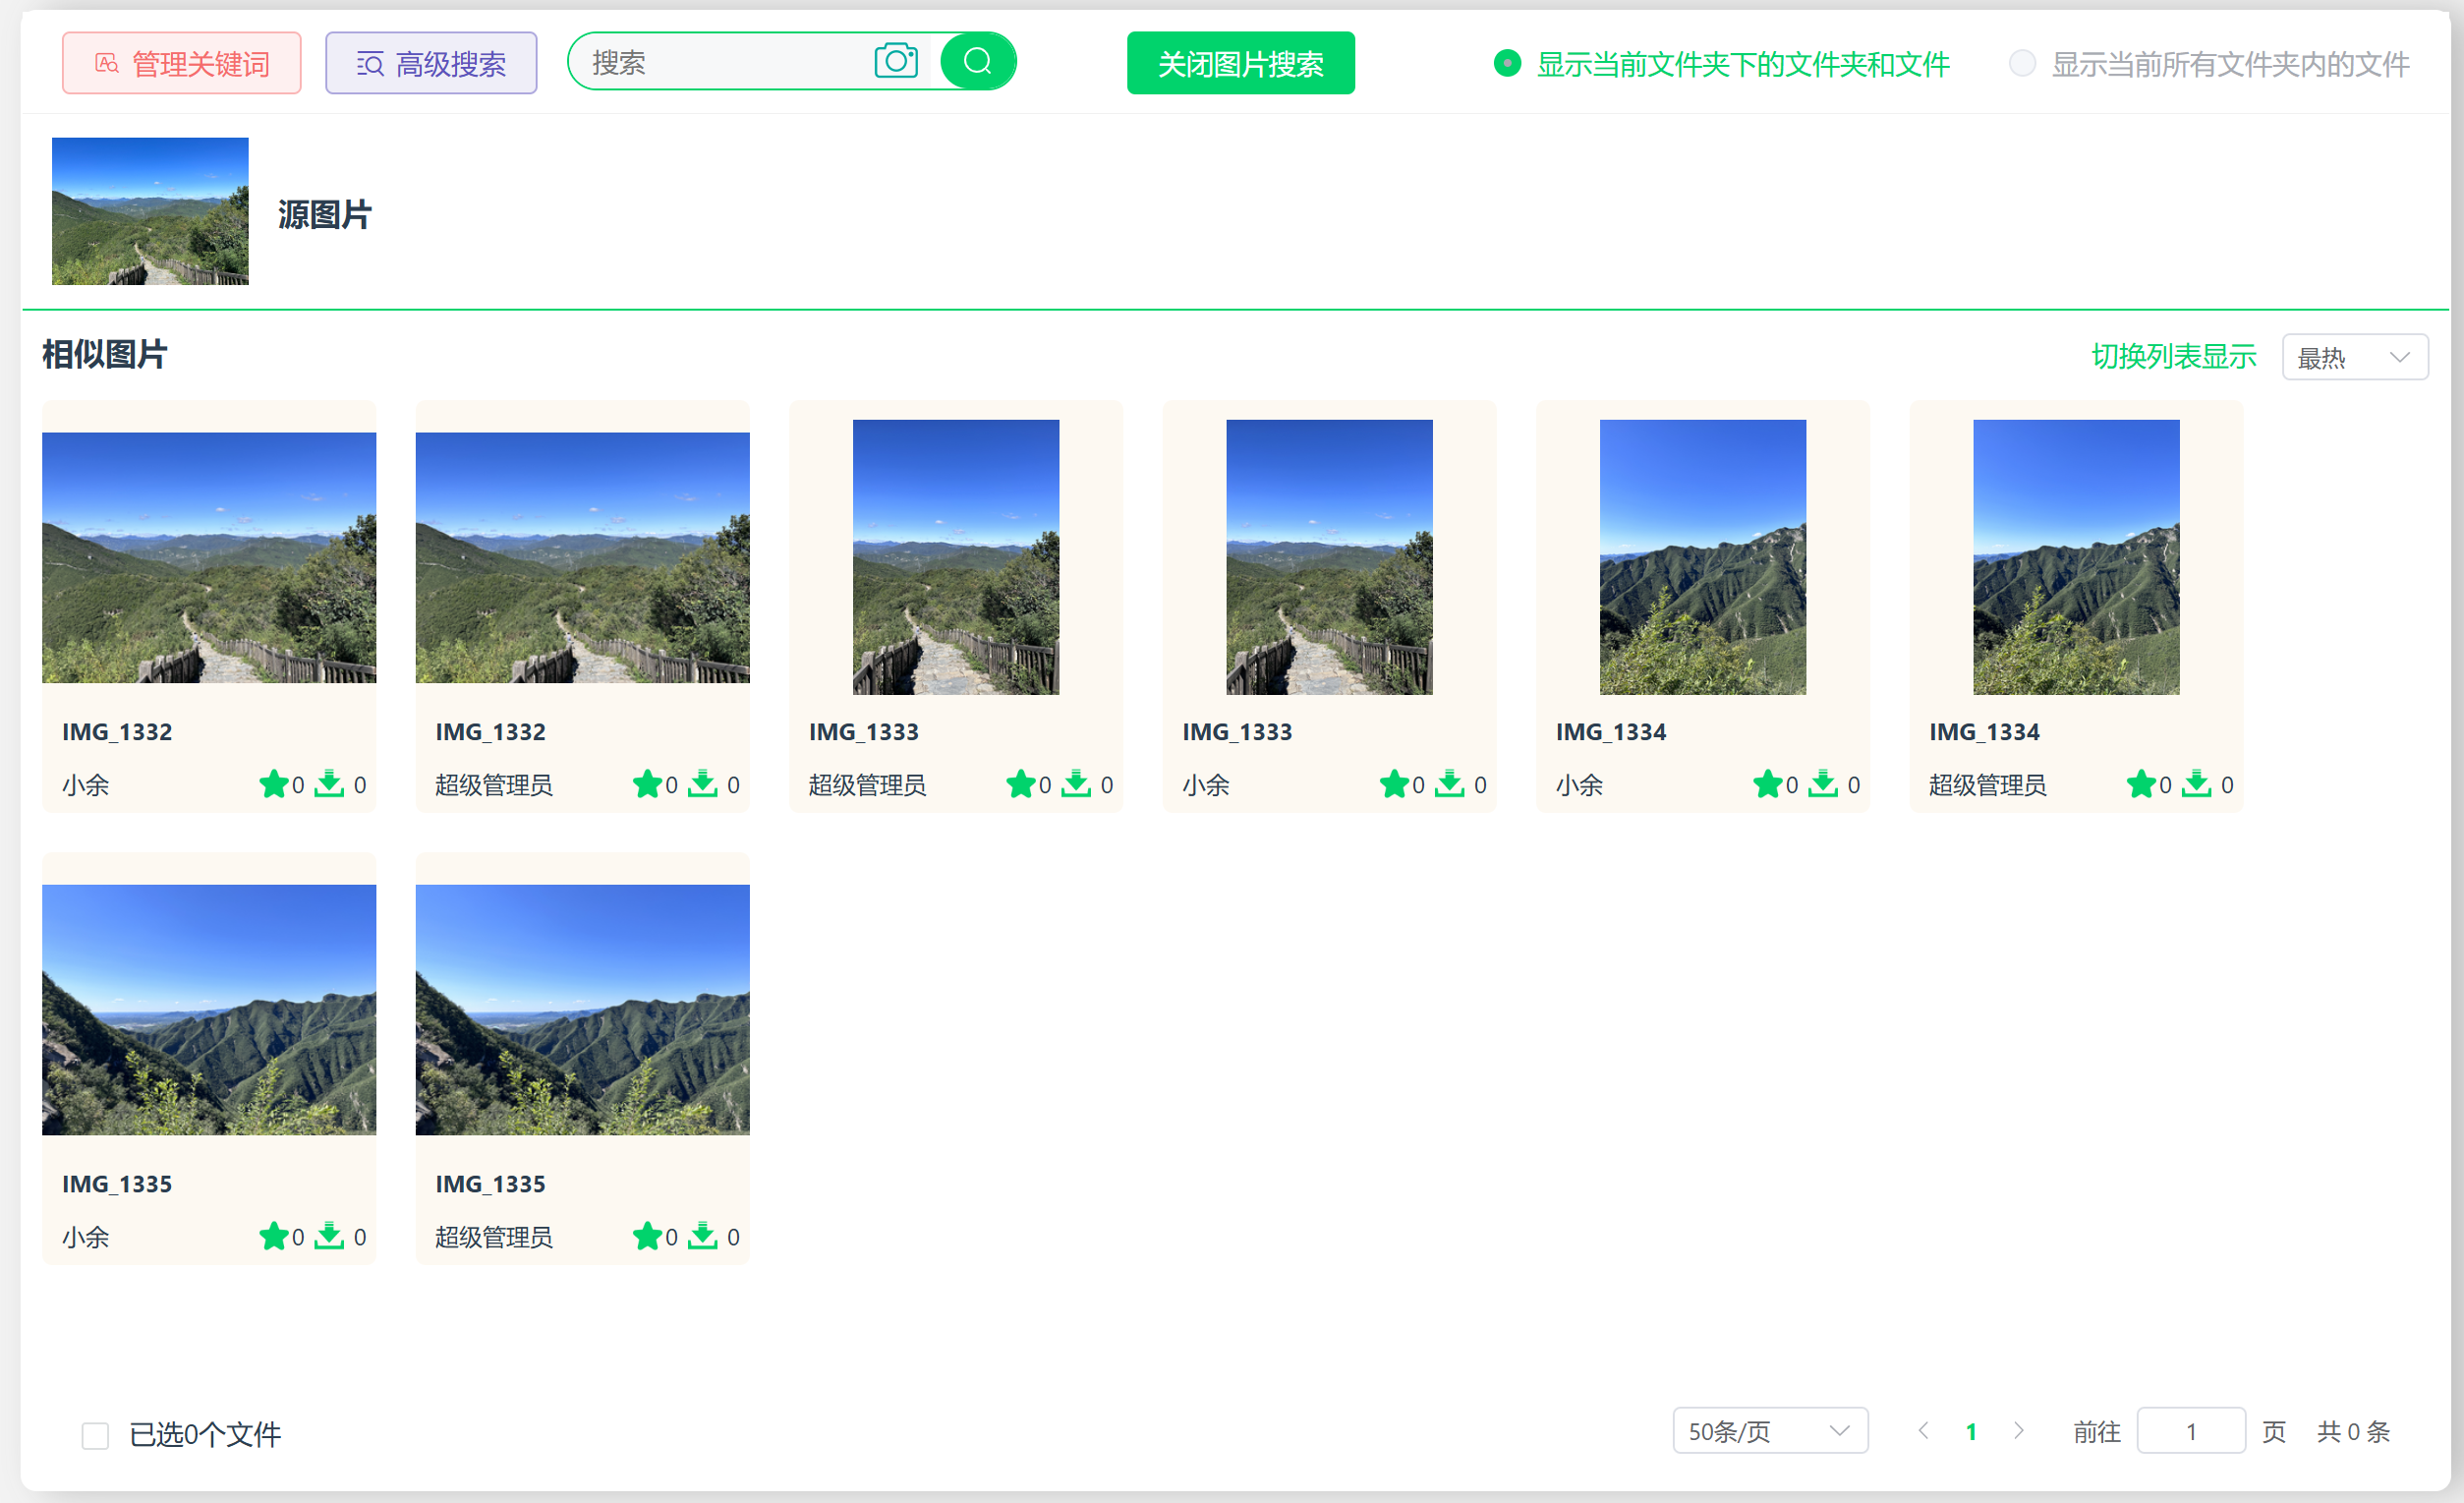Download IMG_1334 uploaded by 超级管理员
Screen dimensions: 2464x1503
(x=2196, y=785)
